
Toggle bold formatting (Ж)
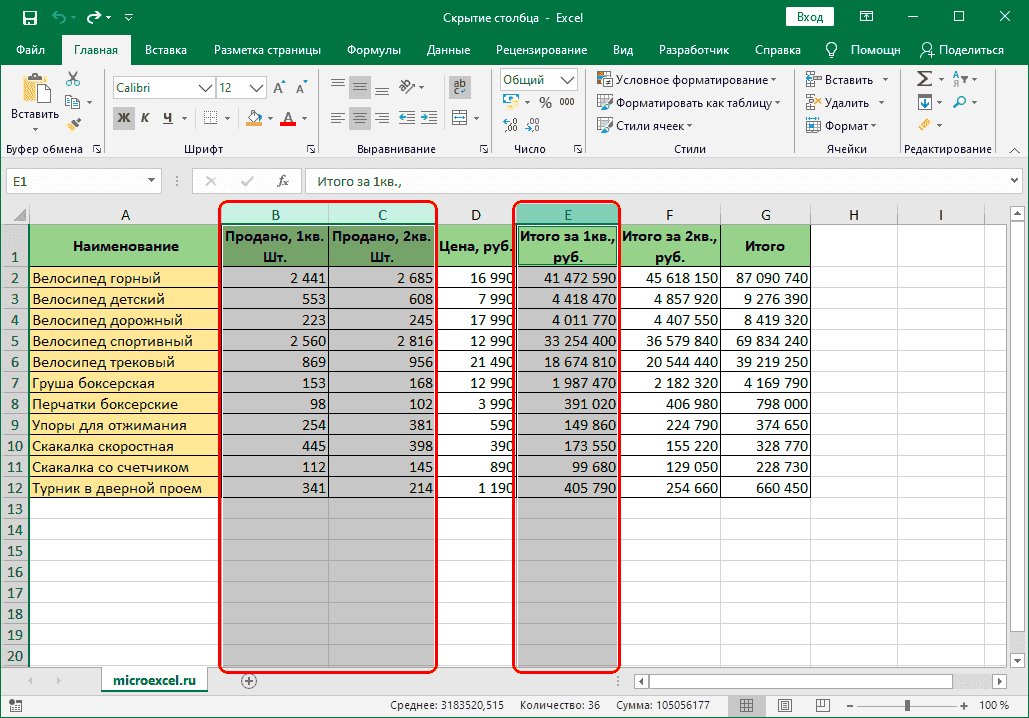pyautogui.click(x=124, y=118)
